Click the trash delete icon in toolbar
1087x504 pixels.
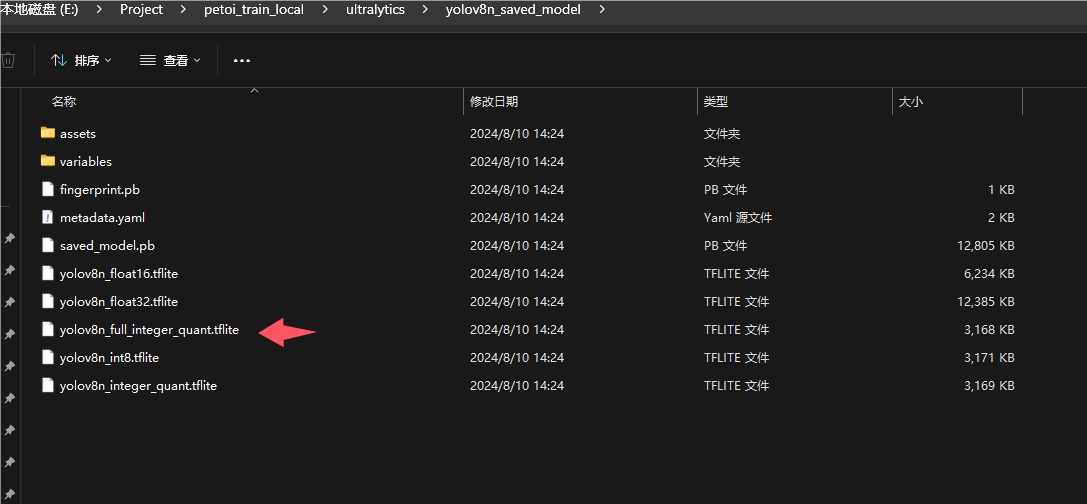click(8, 60)
